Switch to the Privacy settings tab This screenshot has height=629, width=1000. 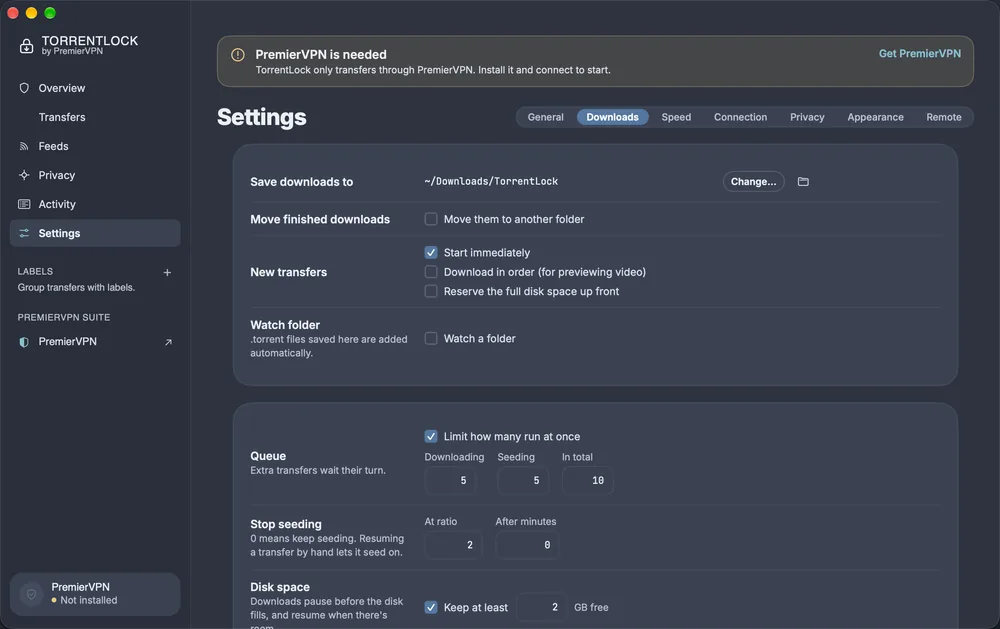pyautogui.click(x=807, y=117)
